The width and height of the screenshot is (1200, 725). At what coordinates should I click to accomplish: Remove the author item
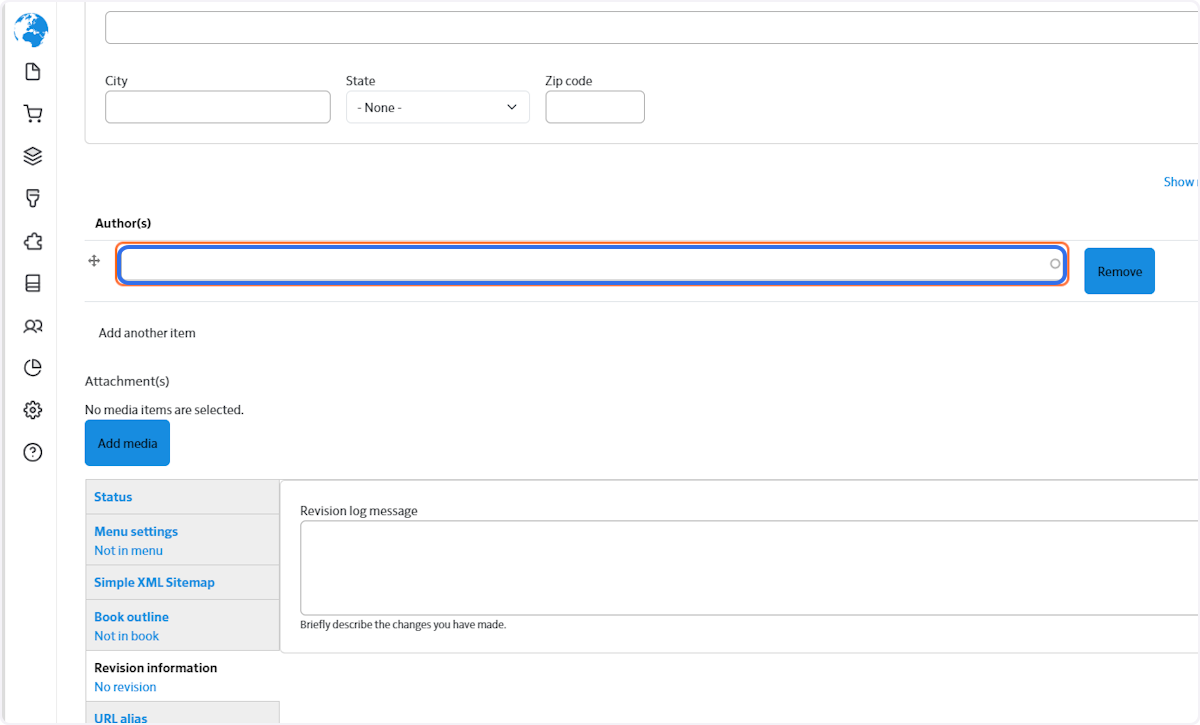click(x=1119, y=271)
